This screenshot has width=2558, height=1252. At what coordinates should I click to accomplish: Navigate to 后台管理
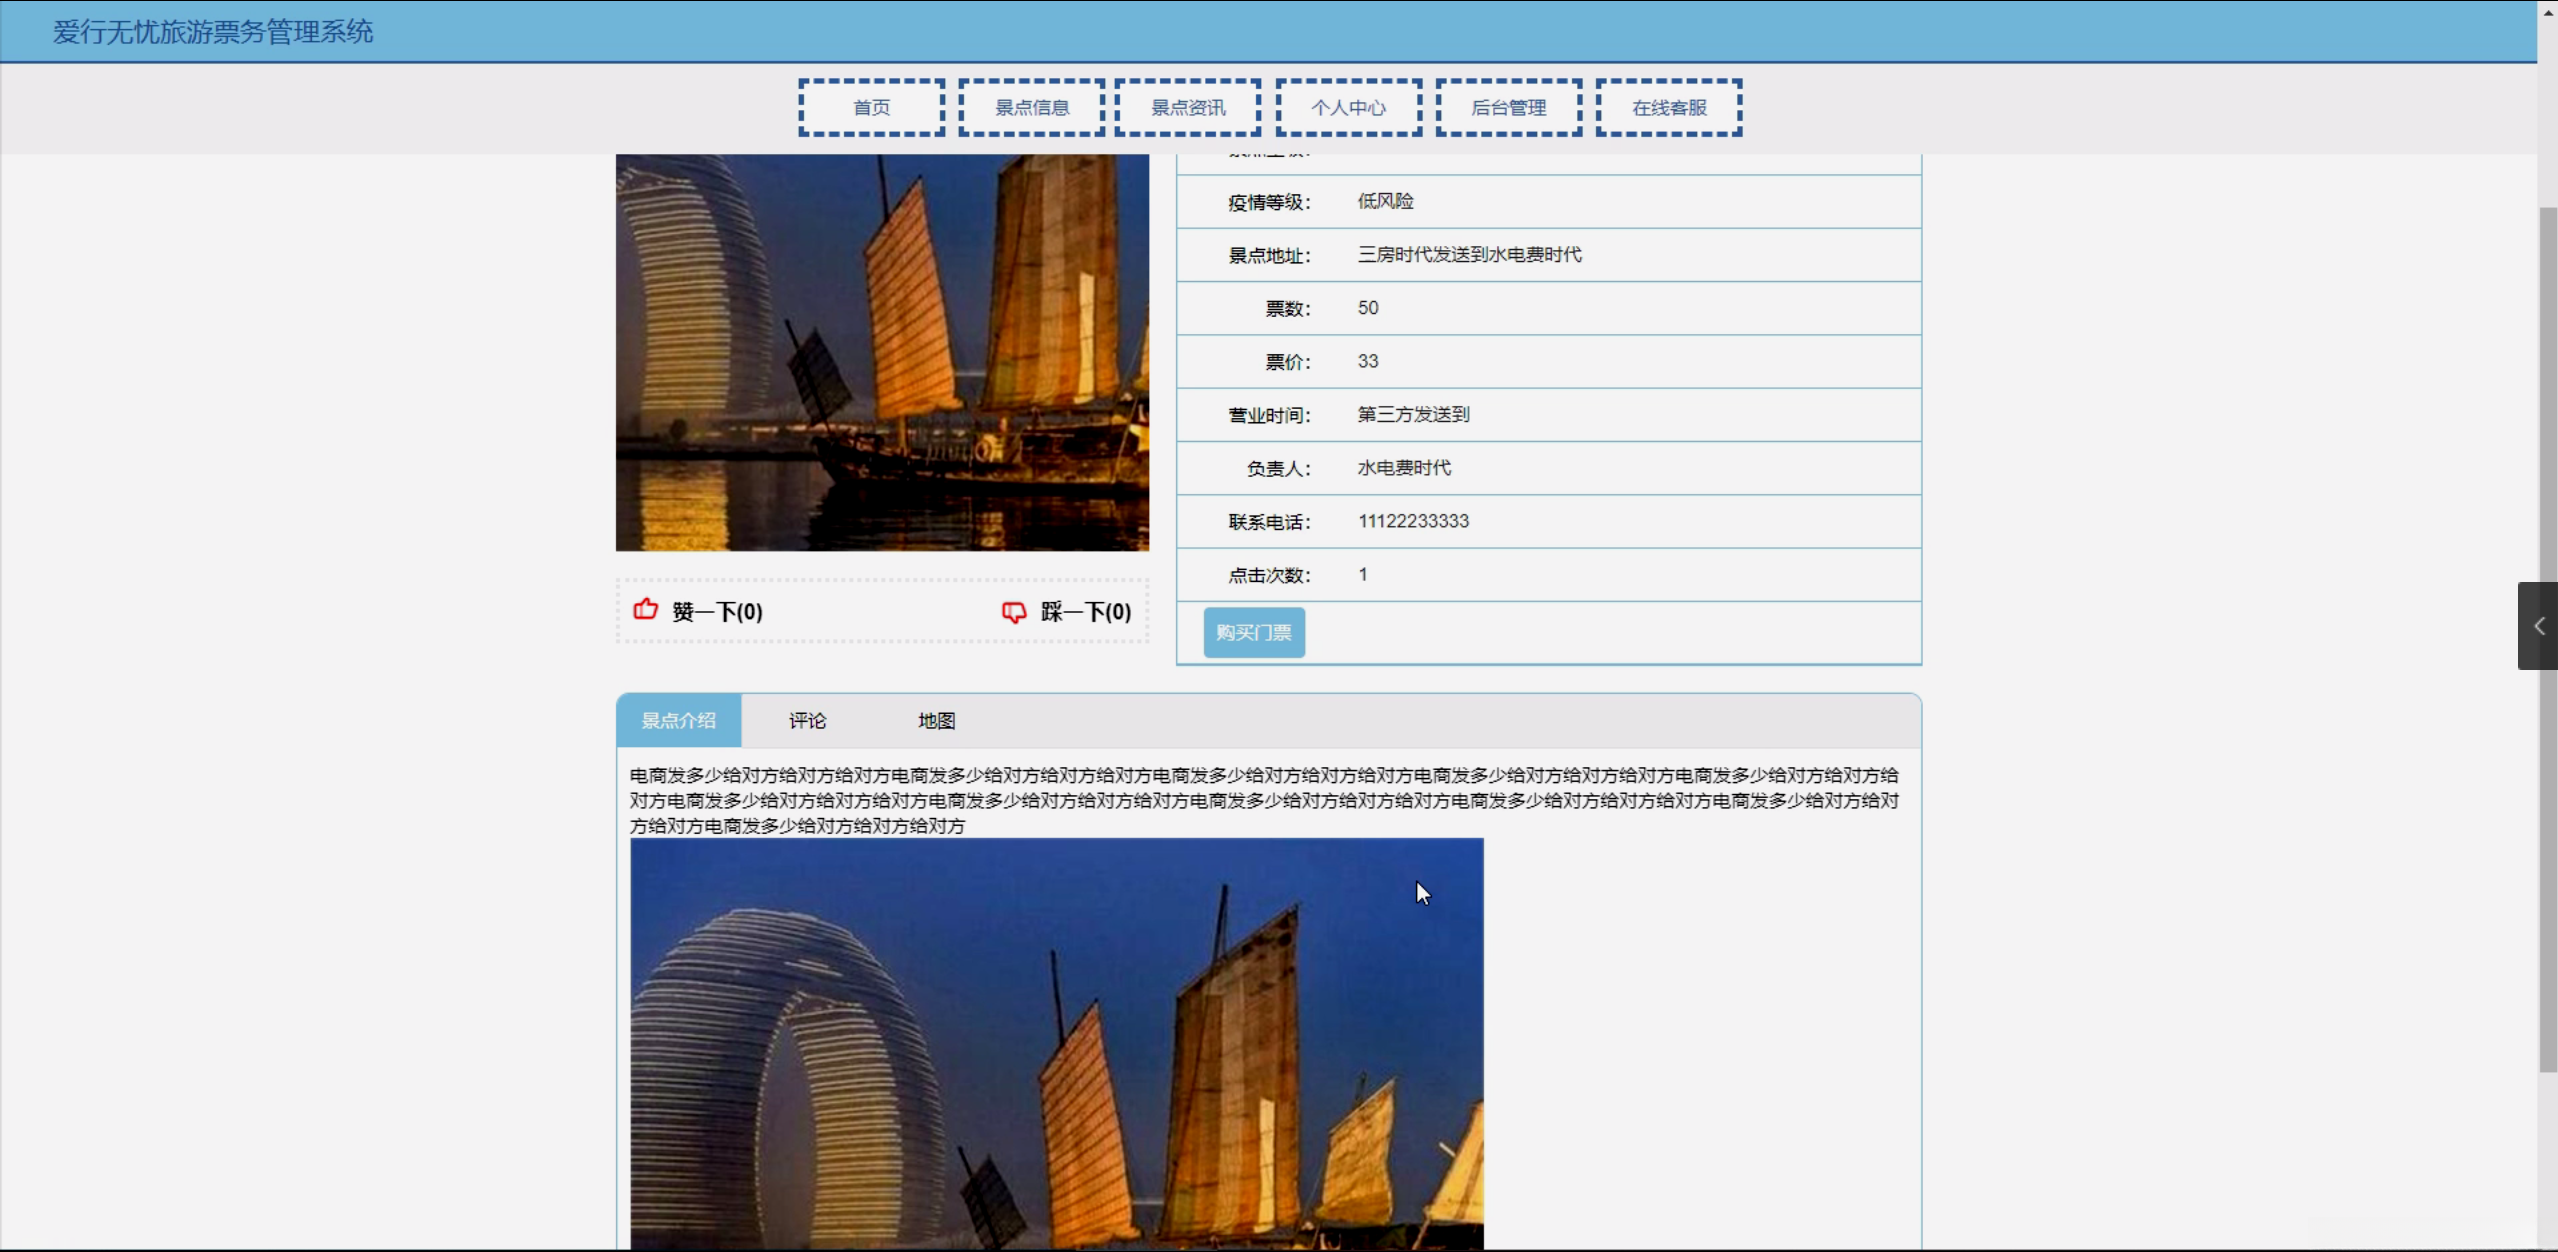tap(1508, 107)
